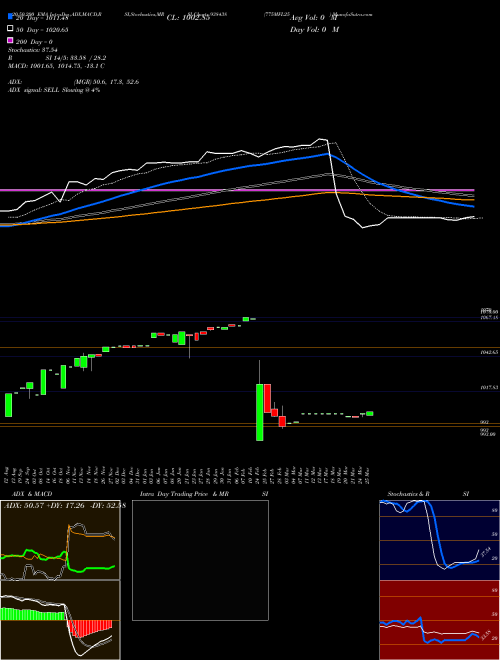Click the white 50 Day legend swatch
Viewport: 500px width, 660px height.
coord(11,29)
